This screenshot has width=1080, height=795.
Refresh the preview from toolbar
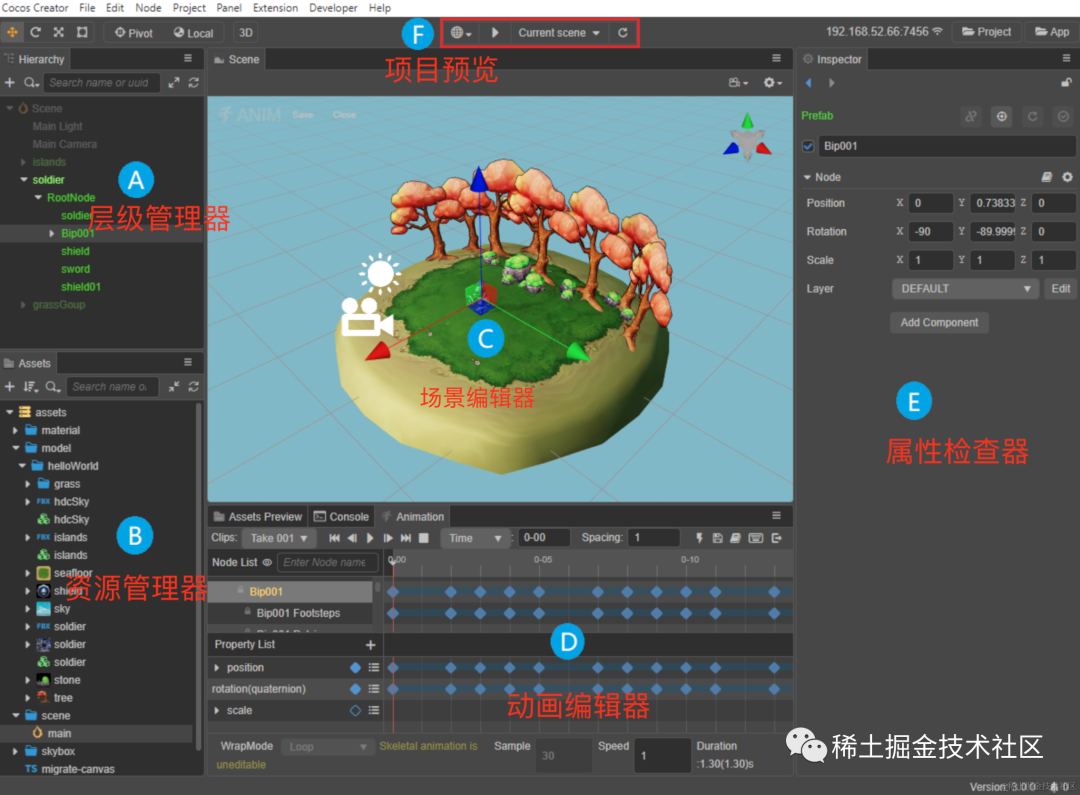pyautogui.click(x=623, y=32)
